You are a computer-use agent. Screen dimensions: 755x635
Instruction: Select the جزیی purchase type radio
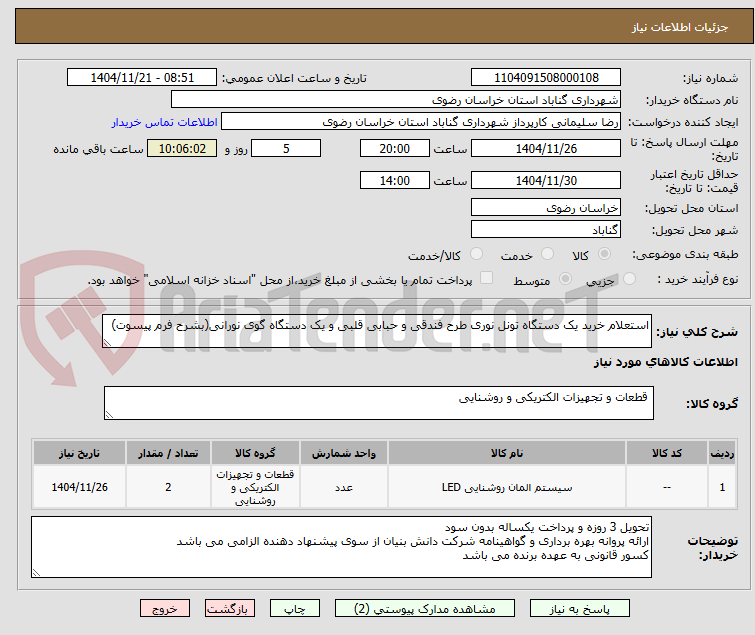[x=629, y=279]
